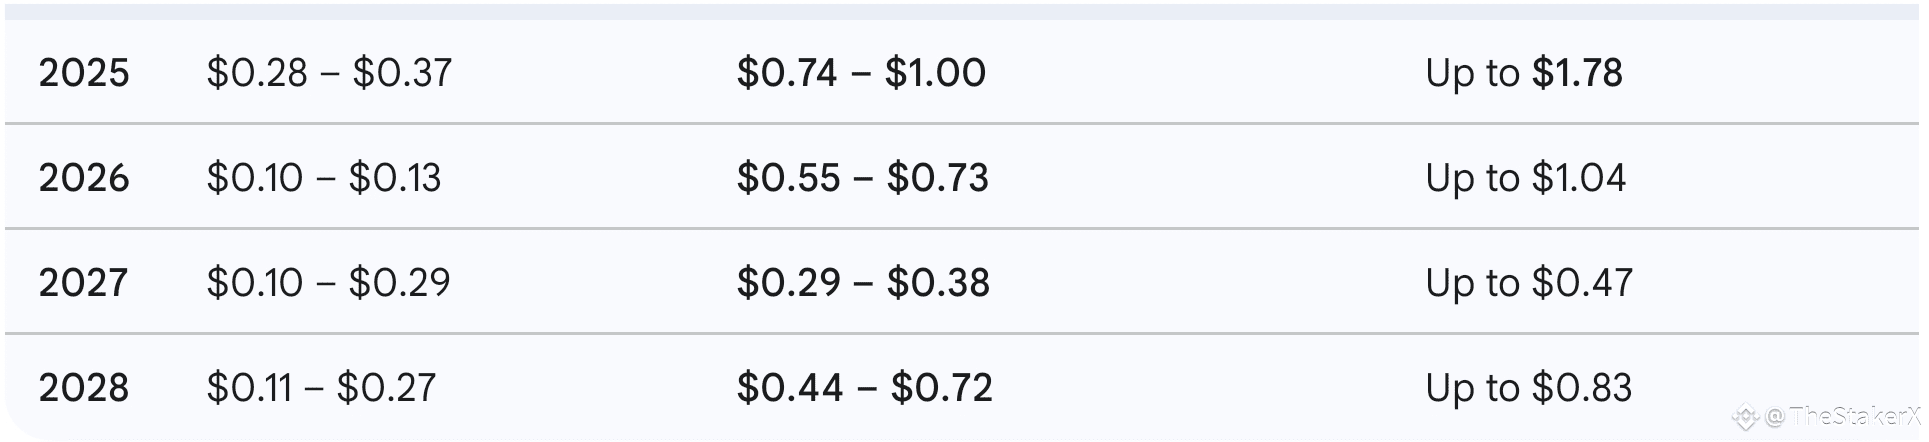Click the bold $0.29 – $0.38 range
This screenshot has width=1929, height=442.
click(863, 283)
